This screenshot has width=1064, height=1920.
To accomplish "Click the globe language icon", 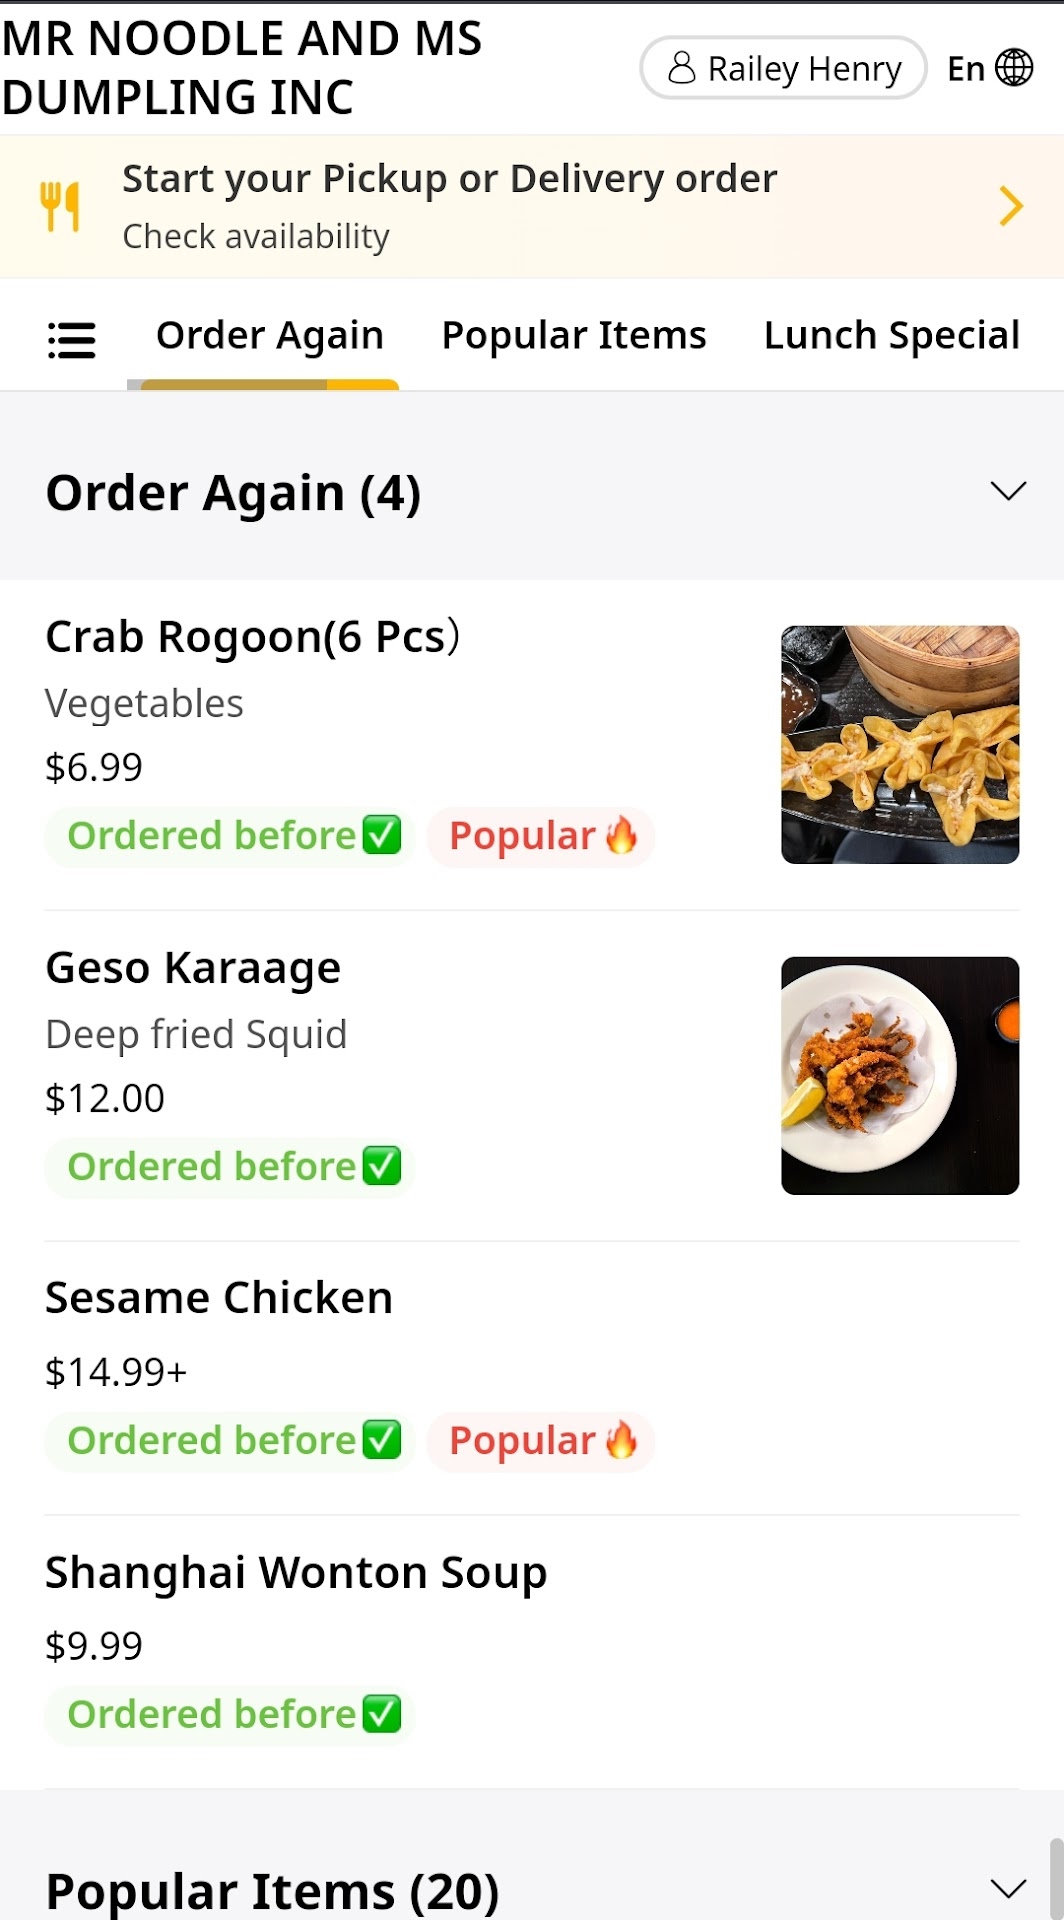I will click(x=1014, y=68).
